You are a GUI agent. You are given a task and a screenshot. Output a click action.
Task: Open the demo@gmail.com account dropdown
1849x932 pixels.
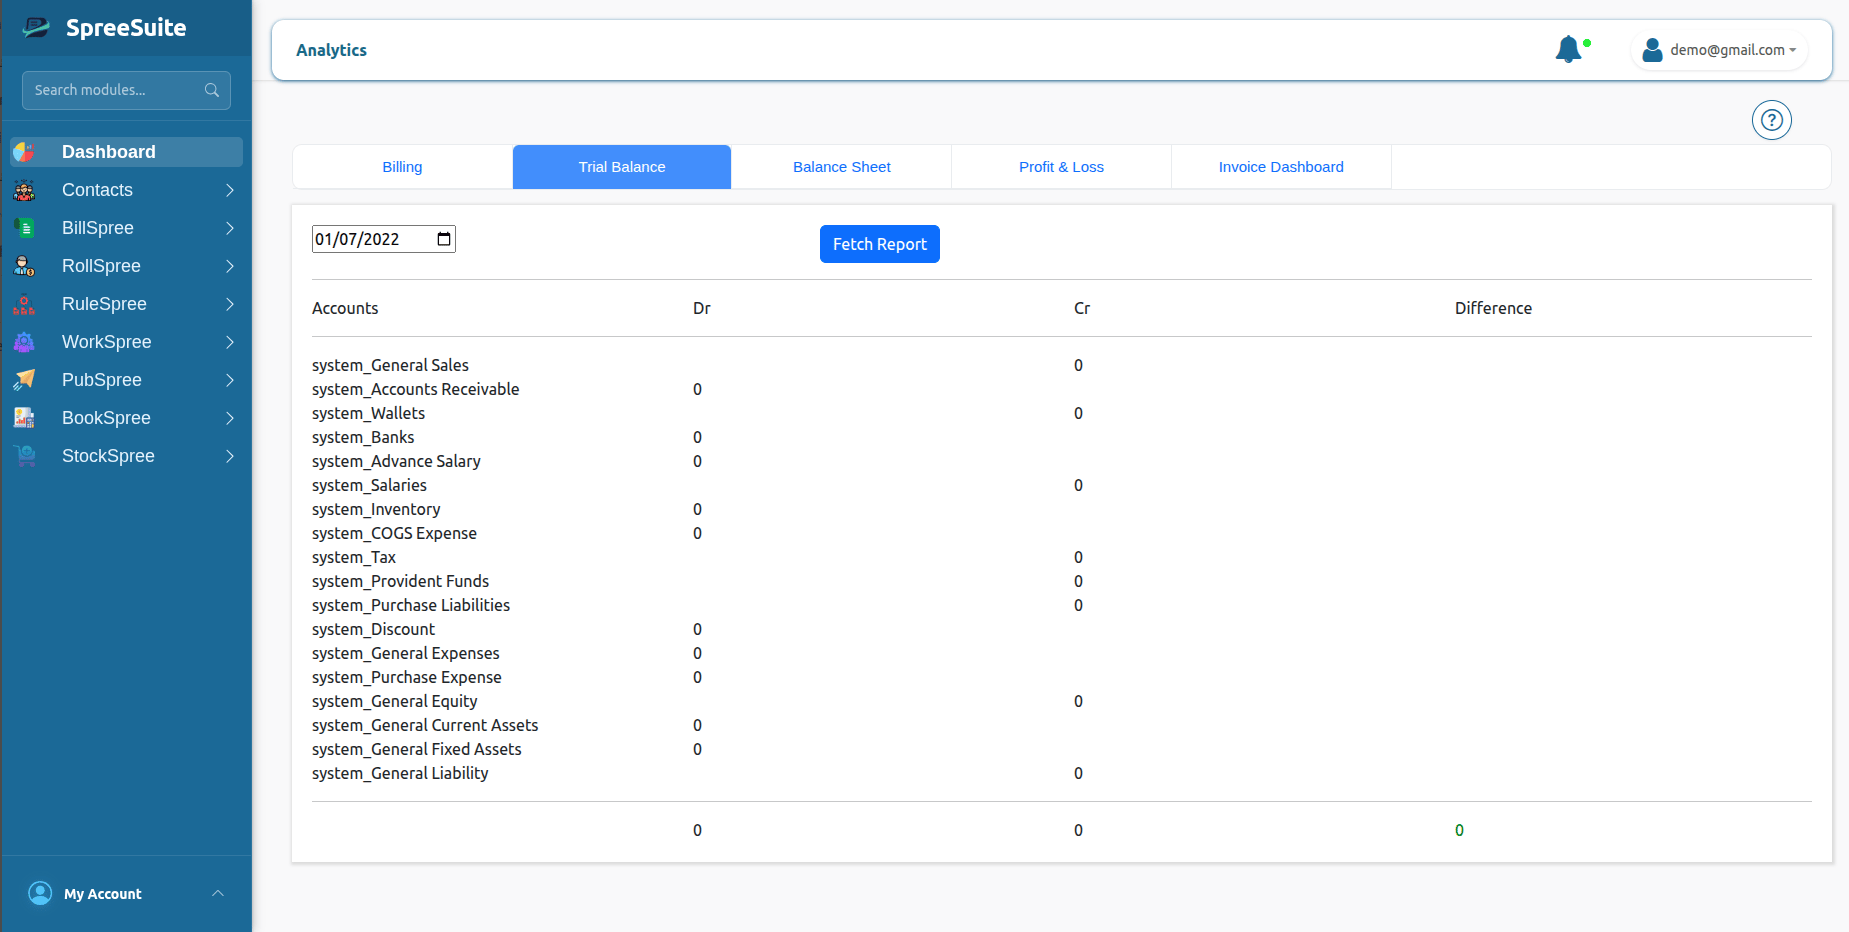[1720, 50]
